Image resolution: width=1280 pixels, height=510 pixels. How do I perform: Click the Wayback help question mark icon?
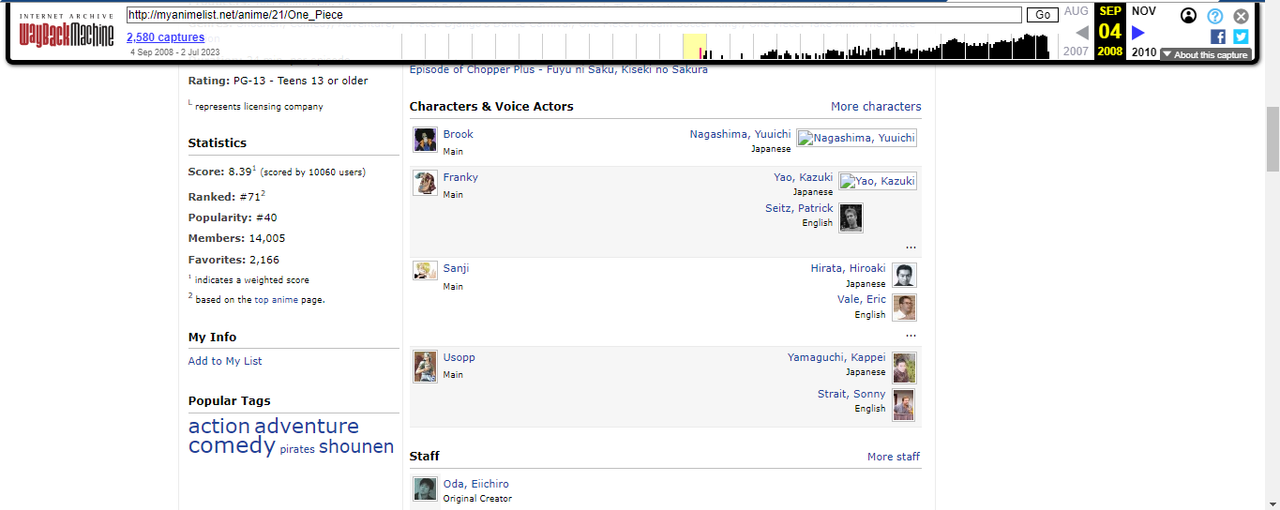point(1215,16)
